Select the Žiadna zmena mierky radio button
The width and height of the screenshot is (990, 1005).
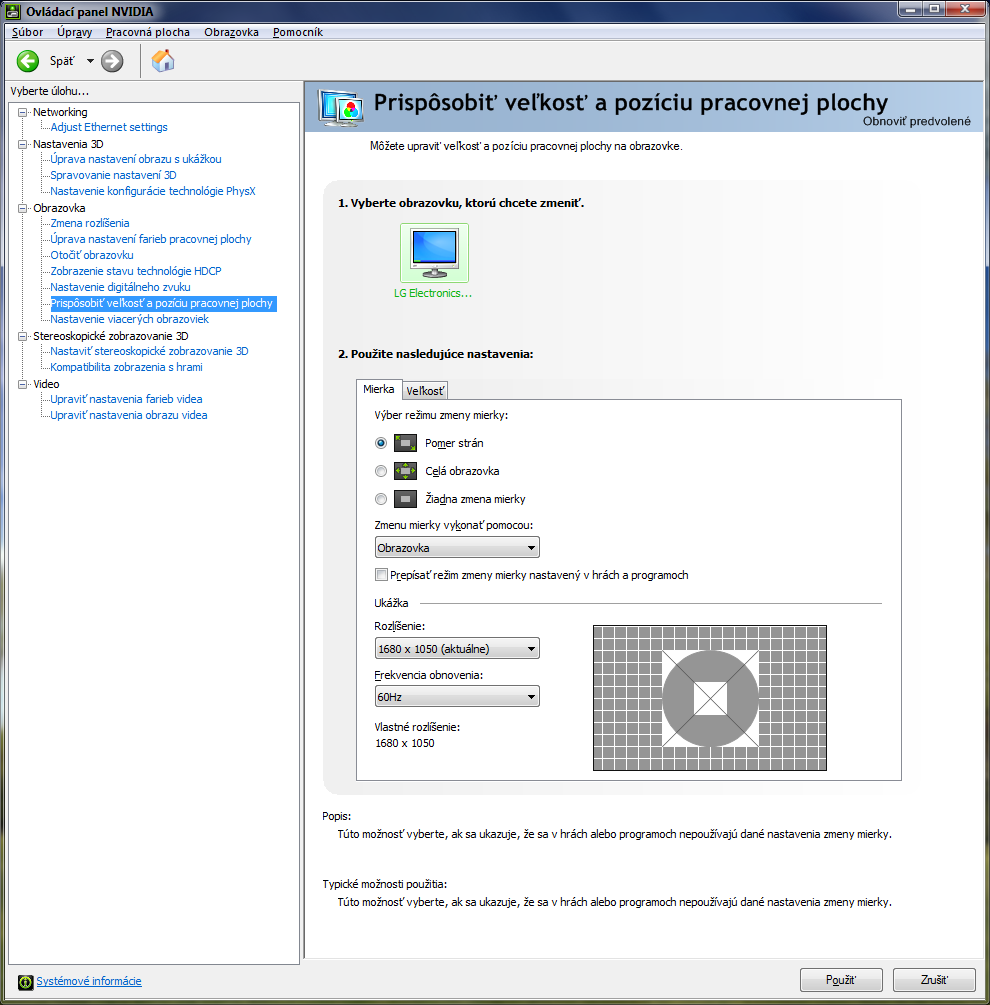tap(381, 499)
